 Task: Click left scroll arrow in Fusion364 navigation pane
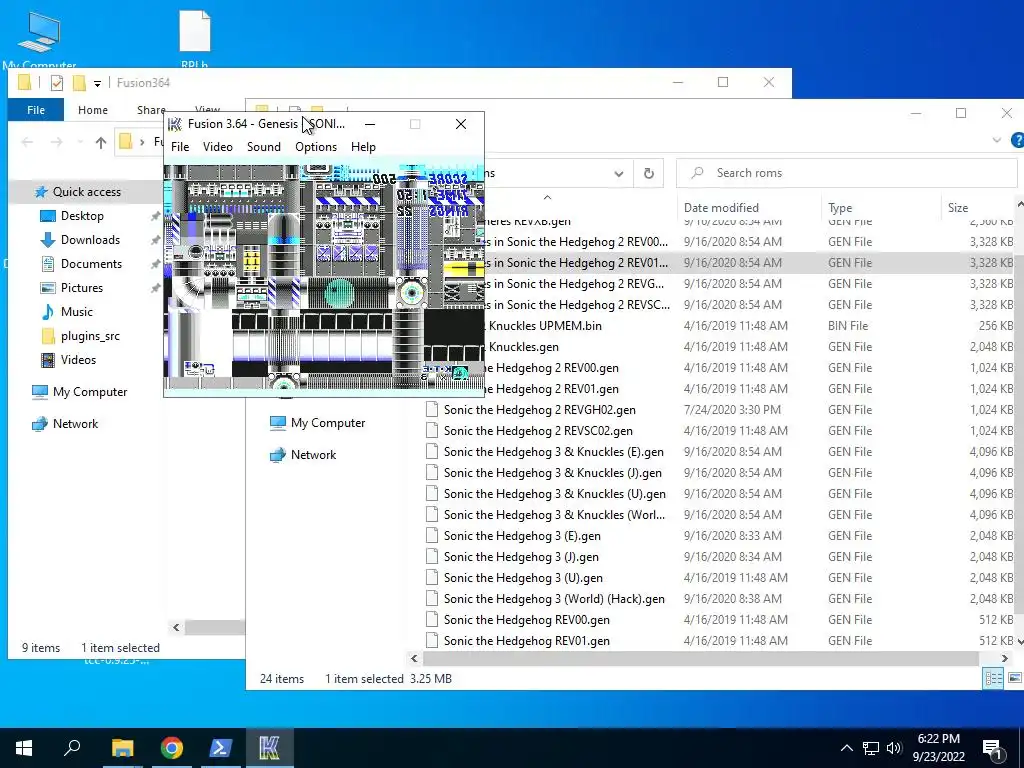click(176, 628)
